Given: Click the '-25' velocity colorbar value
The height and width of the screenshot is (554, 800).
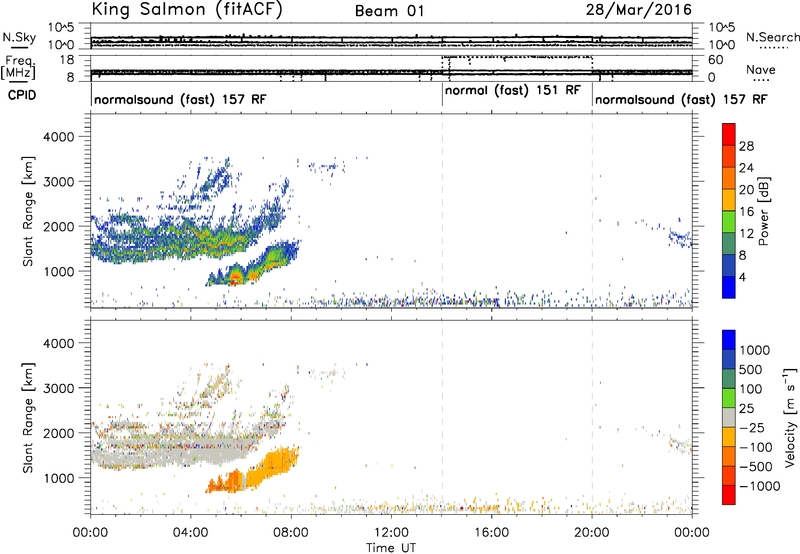Looking at the screenshot, I should pos(752,428).
